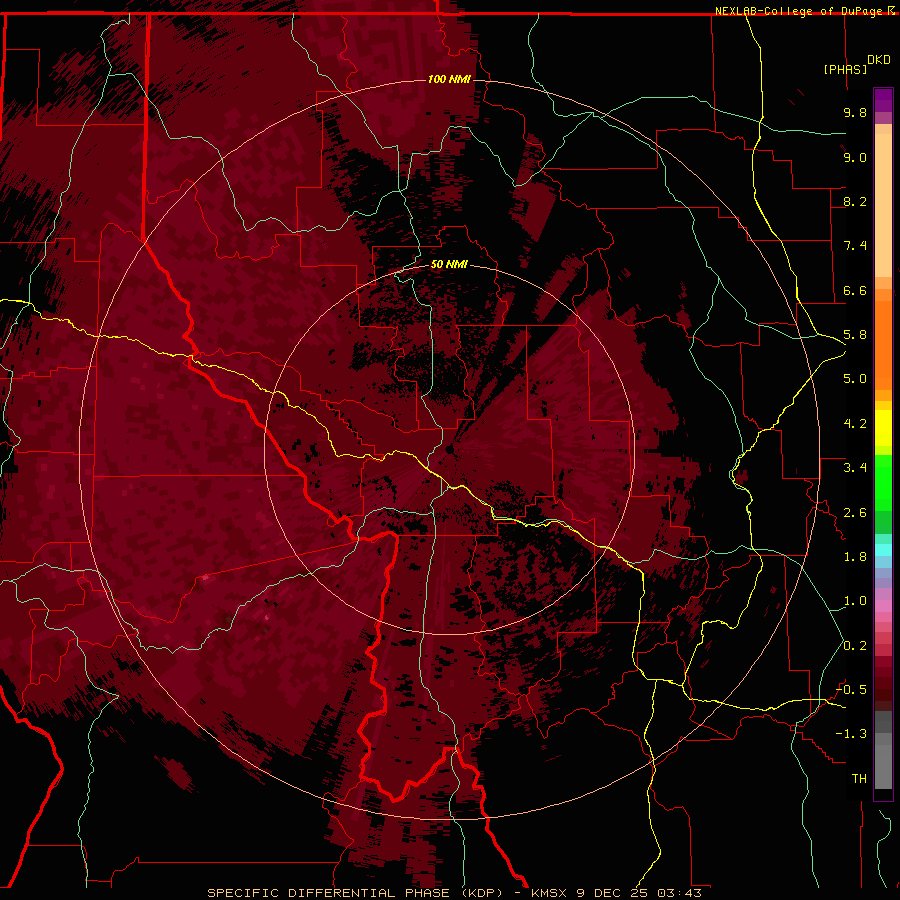The image size is (900, 900).
Task: Click the cyan band on the color scale
Action: 883,549
